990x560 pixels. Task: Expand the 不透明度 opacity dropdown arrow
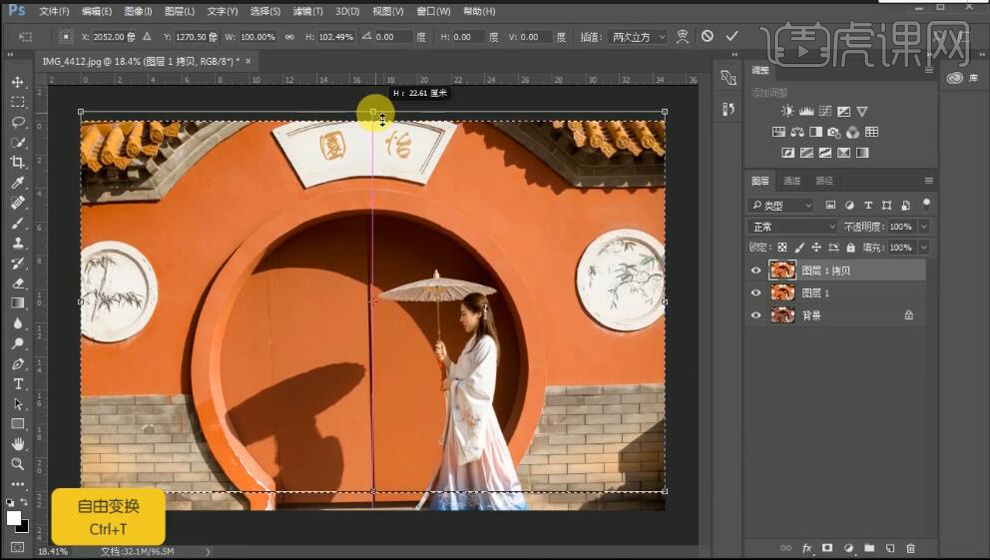pyautogui.click(x=923, y=227)
